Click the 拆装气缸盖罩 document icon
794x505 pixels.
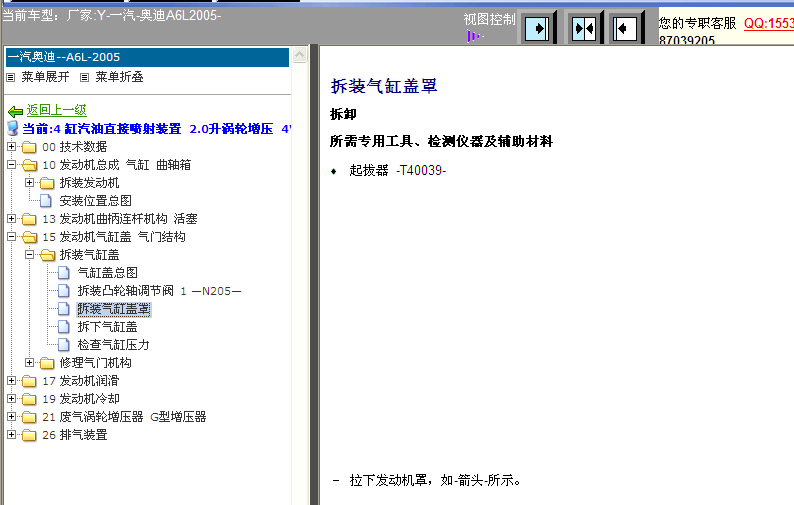tap(64, 309)
